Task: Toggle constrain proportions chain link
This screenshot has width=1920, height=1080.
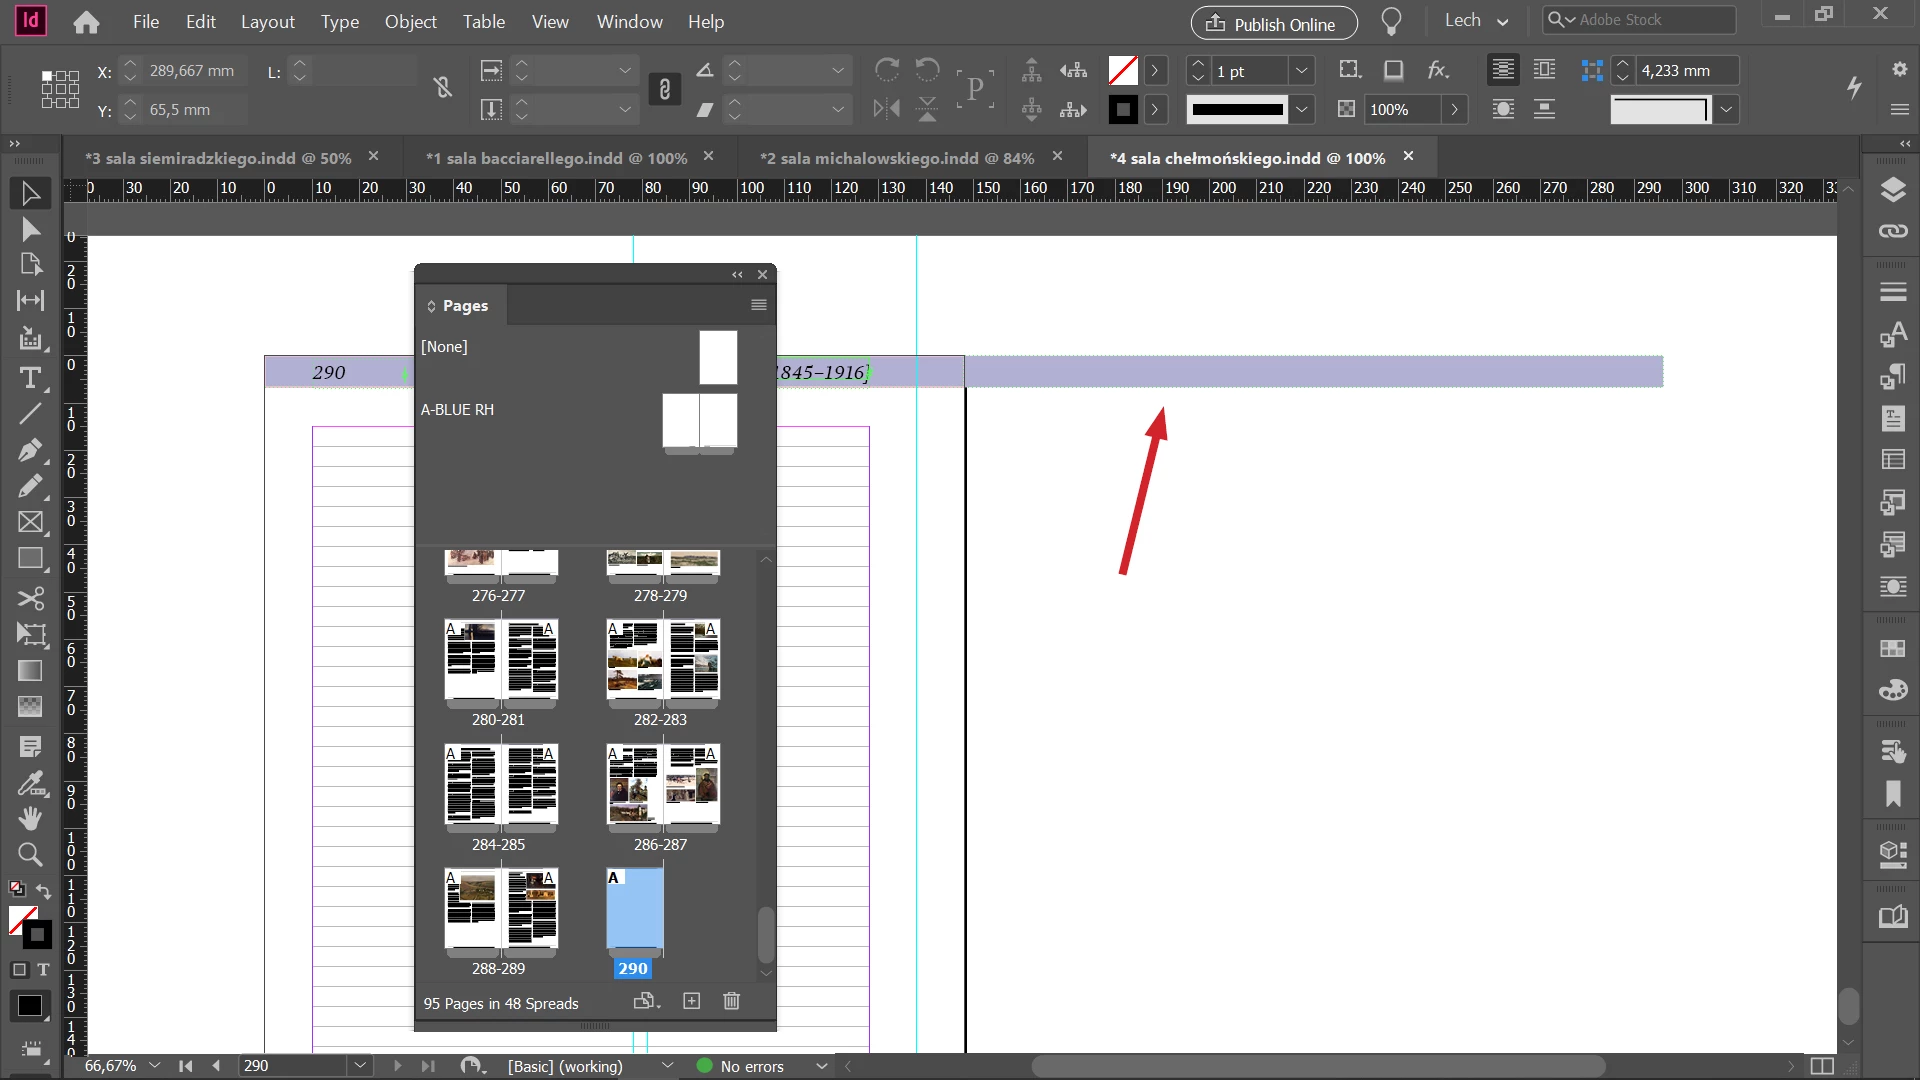Action: tap(664, 90)
